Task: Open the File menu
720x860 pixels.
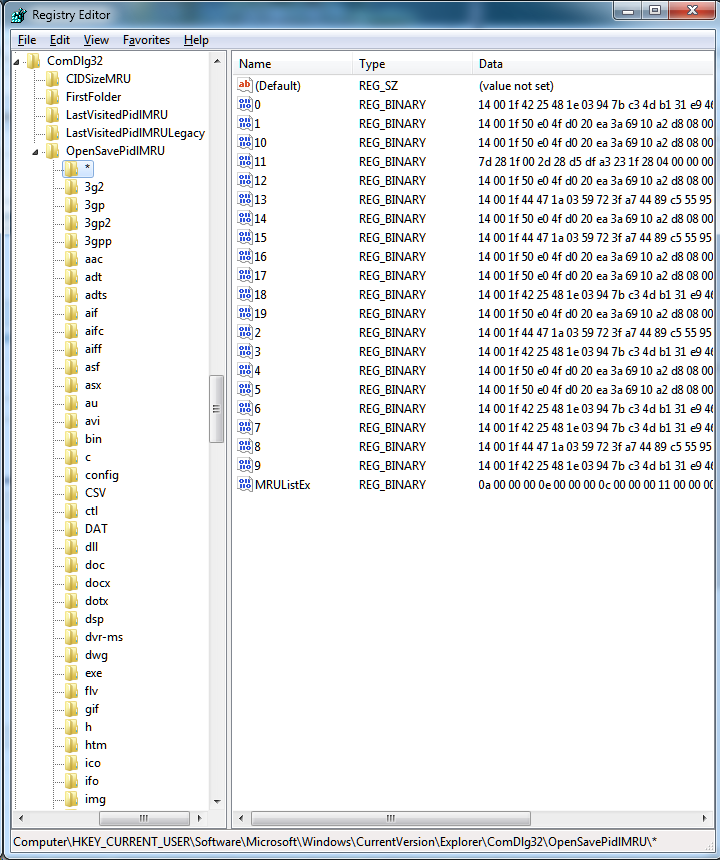Action: tap(27, 40)
